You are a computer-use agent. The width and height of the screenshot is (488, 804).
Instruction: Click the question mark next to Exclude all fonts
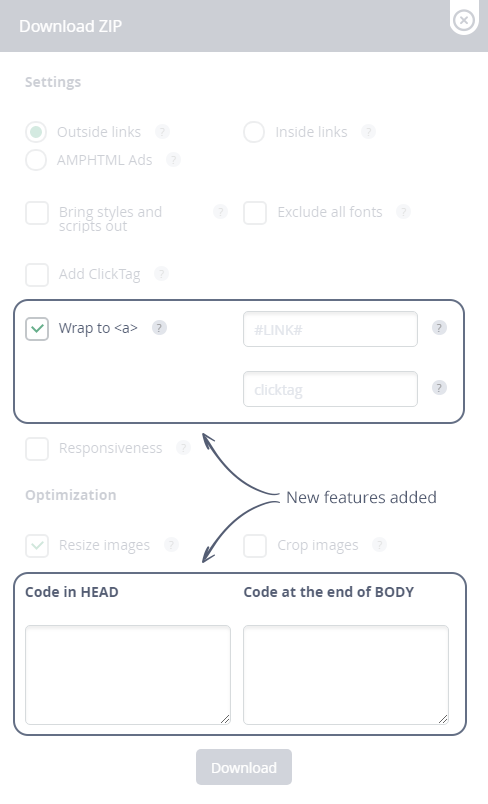(403, 211)
